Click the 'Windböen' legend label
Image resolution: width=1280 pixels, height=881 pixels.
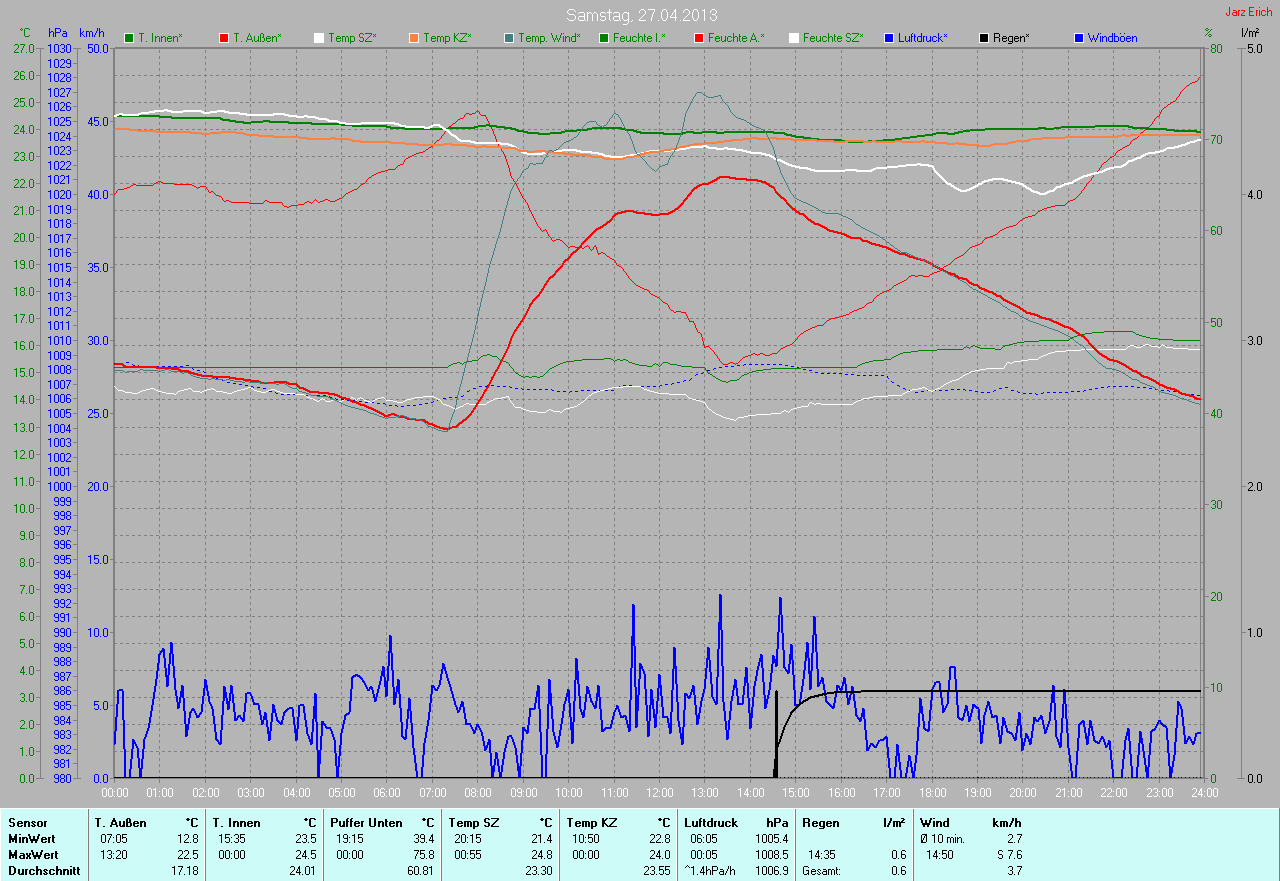[1112, 38]
